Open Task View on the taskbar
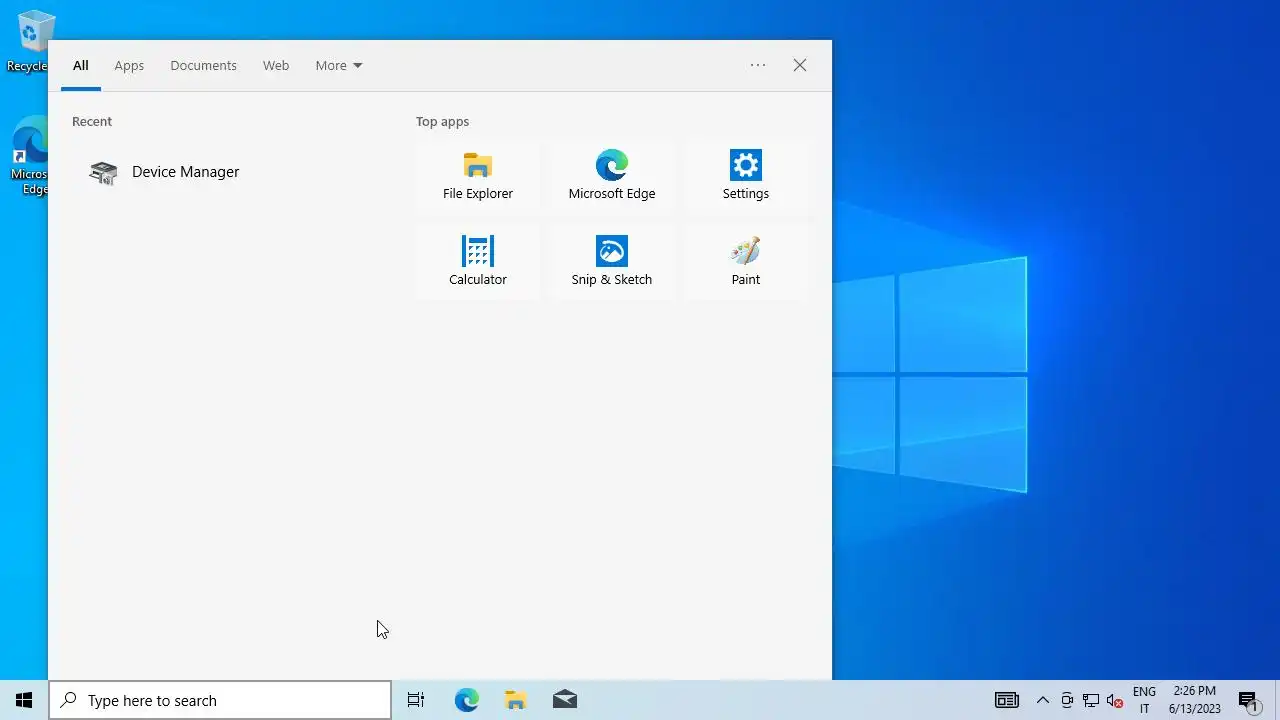This screenshot has height=720, width=1280. click(x=416, y=700)
